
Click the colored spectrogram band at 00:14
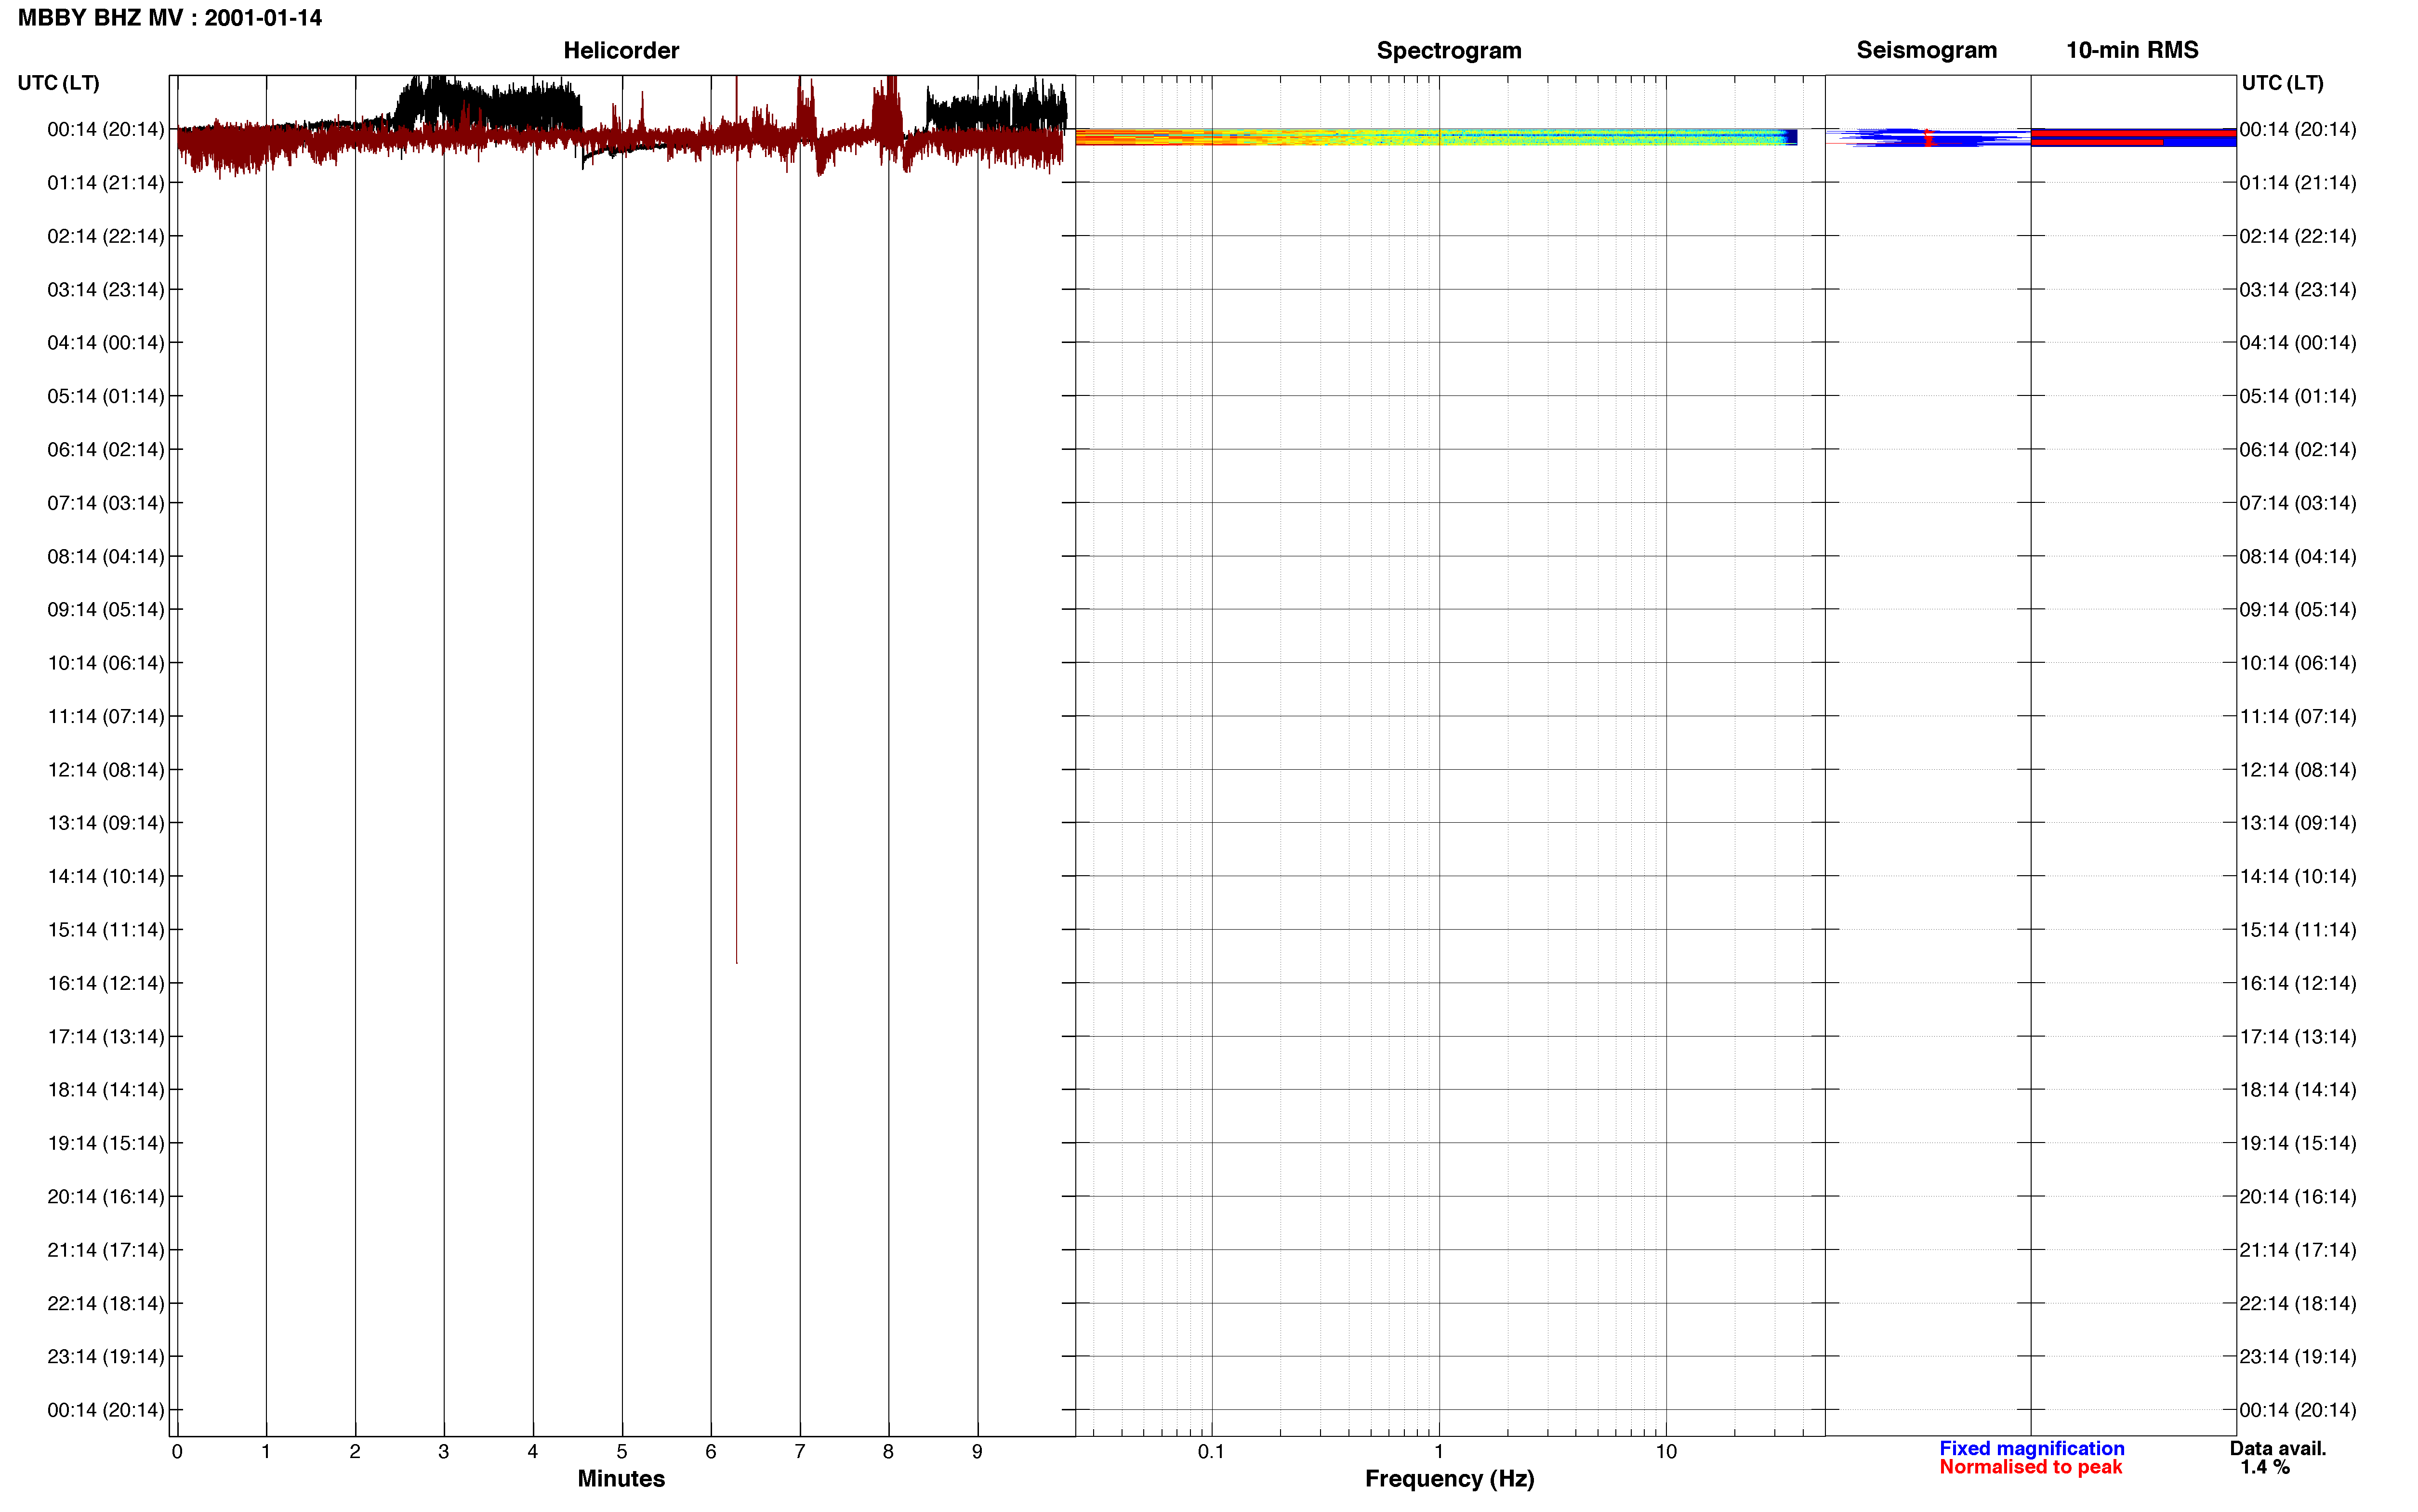pyautogui.click(x=1436, y=137)
